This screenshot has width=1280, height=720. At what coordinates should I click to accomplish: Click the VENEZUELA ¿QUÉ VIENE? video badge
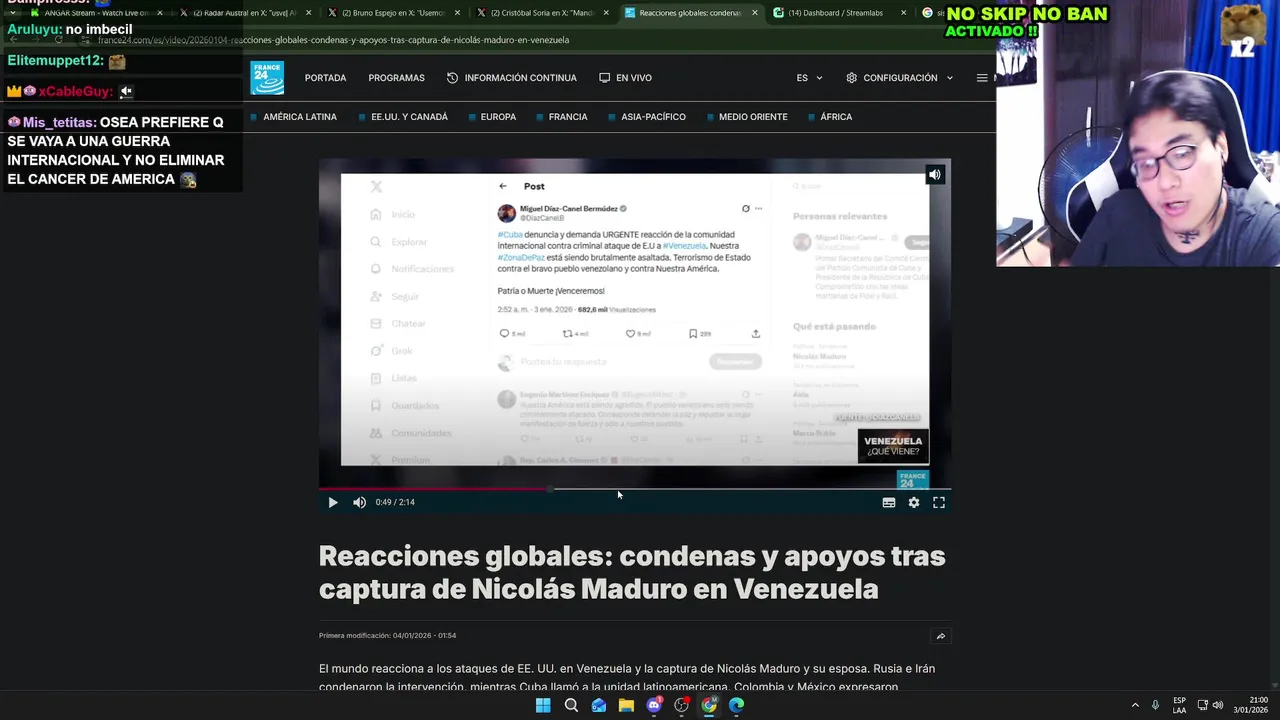click(893, 446)
